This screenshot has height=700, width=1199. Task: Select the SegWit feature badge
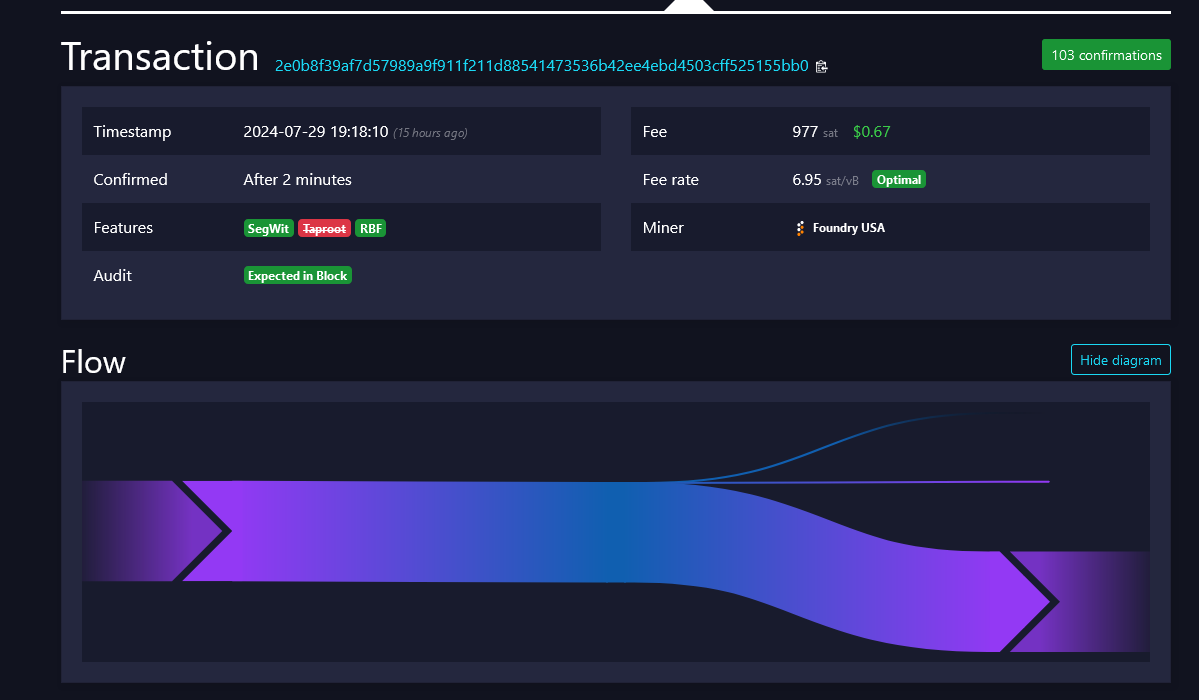(268, 228)
